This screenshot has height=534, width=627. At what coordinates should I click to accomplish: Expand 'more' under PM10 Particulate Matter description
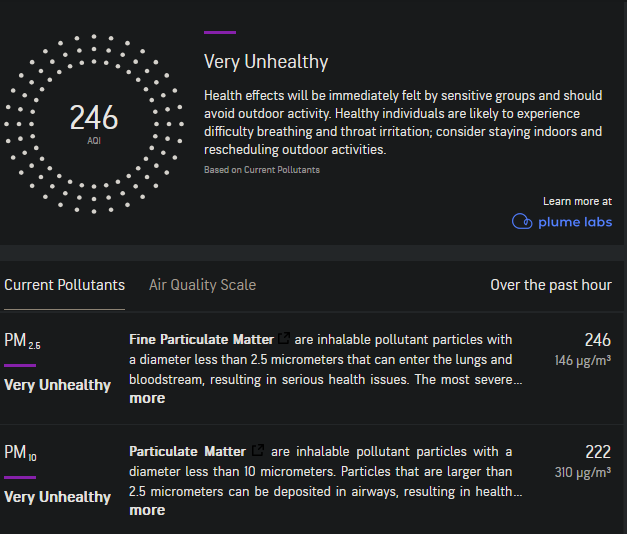coord(147,510)
